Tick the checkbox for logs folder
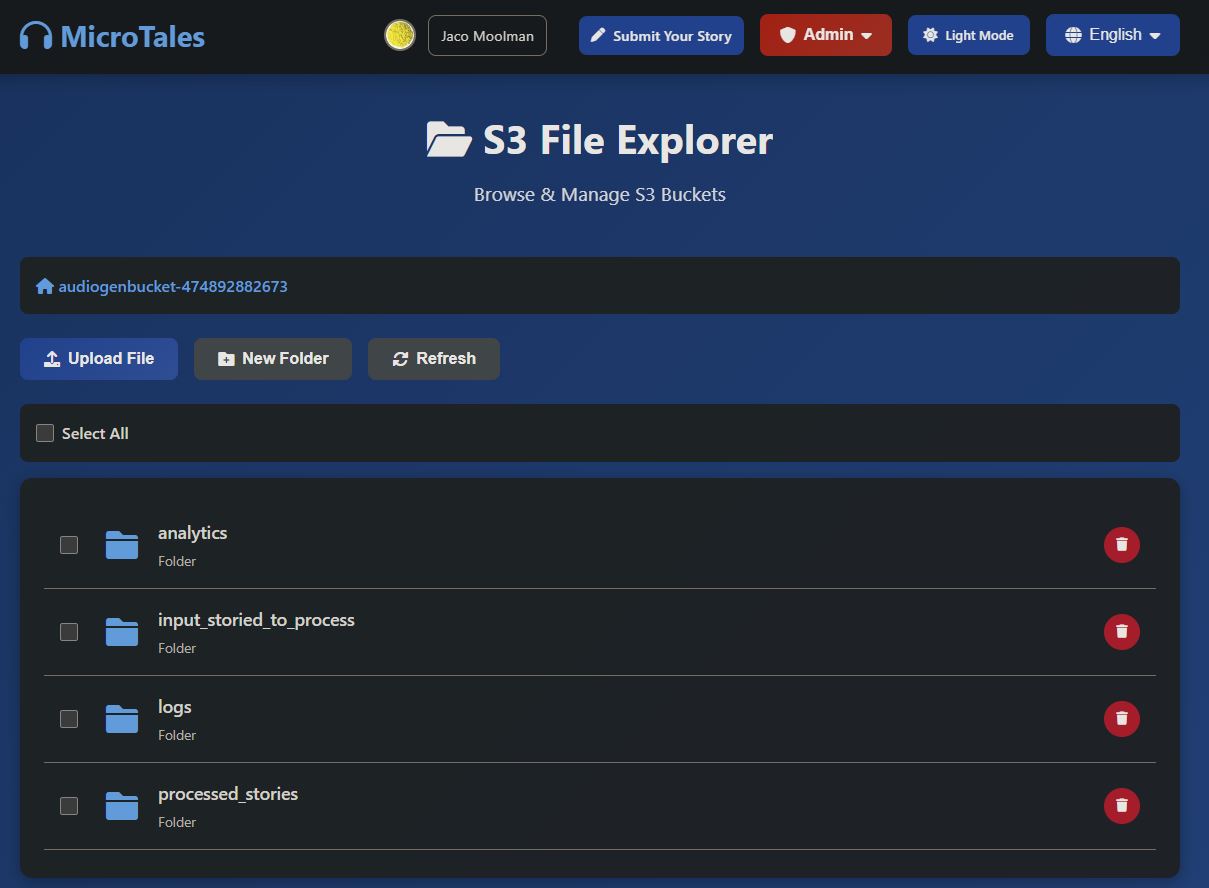The width and height of the screenshot is (1209, 888). (x=69, y=719)
